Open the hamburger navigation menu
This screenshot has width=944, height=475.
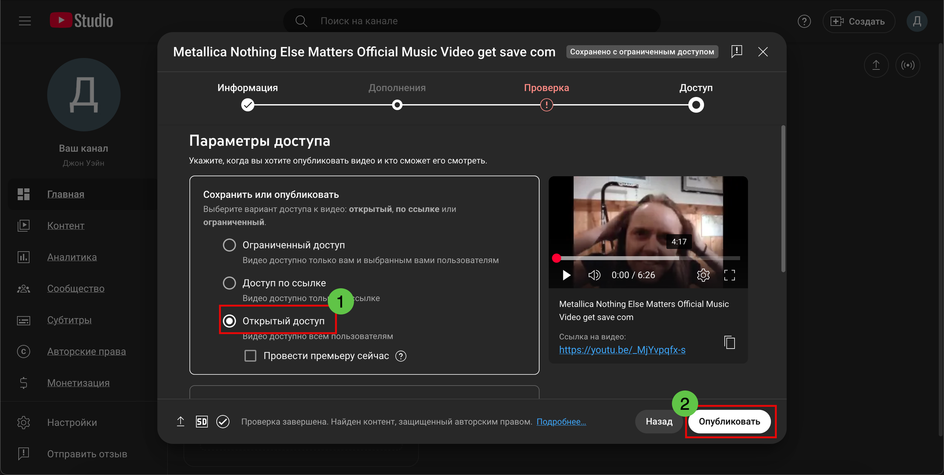(25, 21)
